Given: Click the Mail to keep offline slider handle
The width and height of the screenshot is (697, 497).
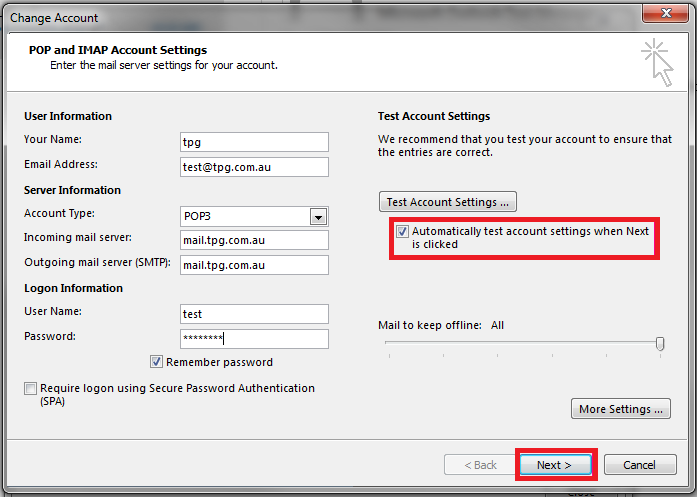Looking at the screenshot, I should click(660, 344).
